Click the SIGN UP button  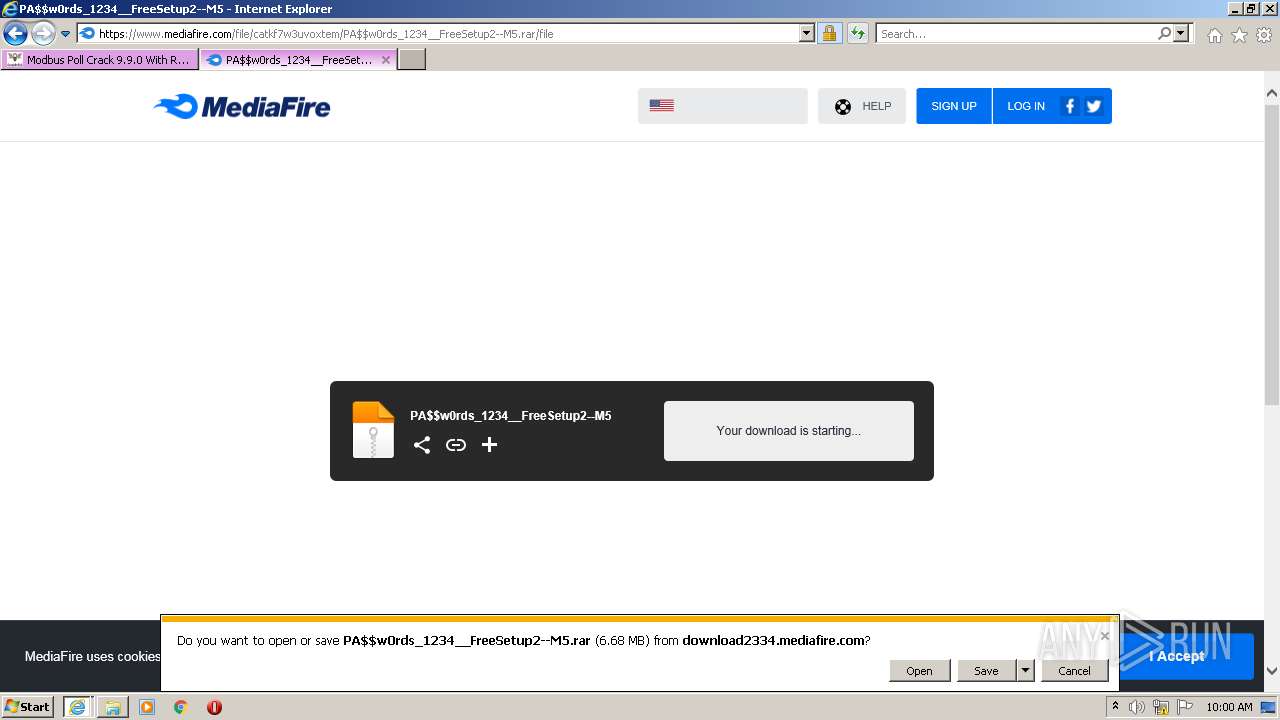tap(954, 106)
